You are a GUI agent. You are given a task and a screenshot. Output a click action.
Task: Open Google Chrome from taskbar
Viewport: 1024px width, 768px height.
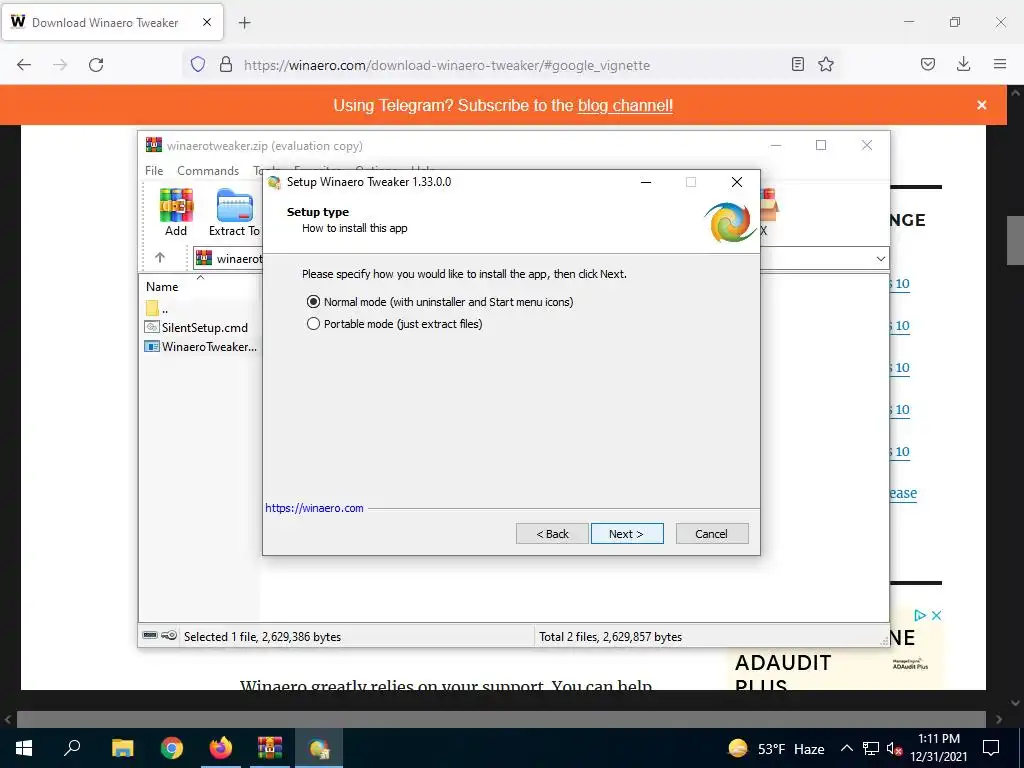172,748
